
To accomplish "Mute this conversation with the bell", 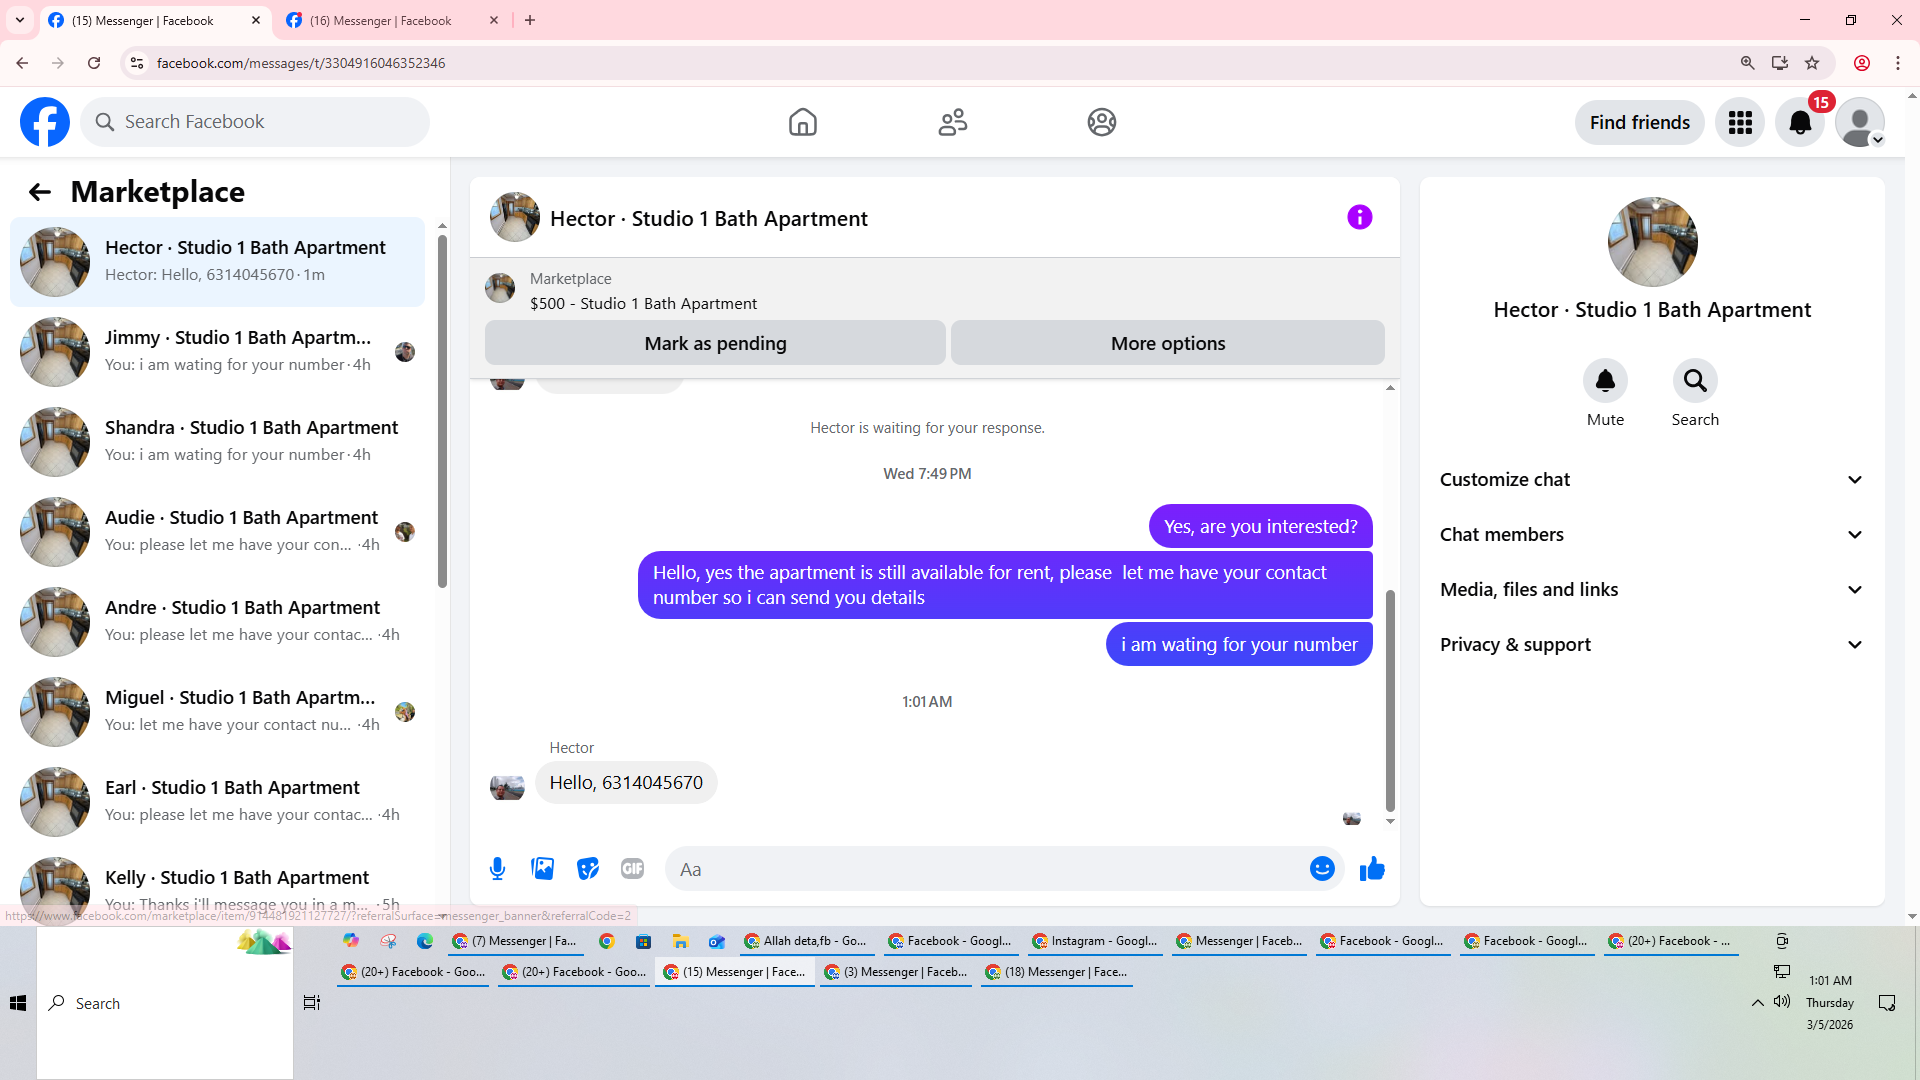I will pyautogui.click(x=1605, y=380).
